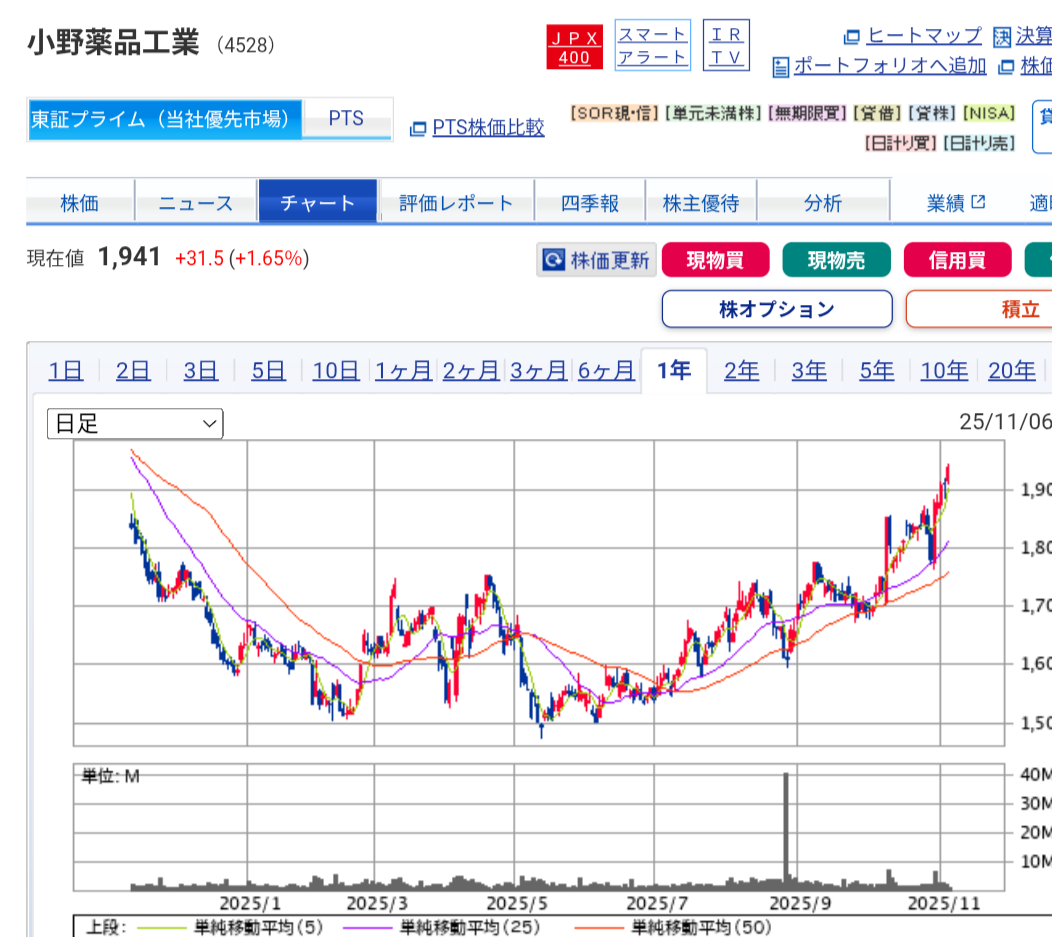Click the [SOR現・信] tag
Screen dimensions: 1052x937
(615, 113)
